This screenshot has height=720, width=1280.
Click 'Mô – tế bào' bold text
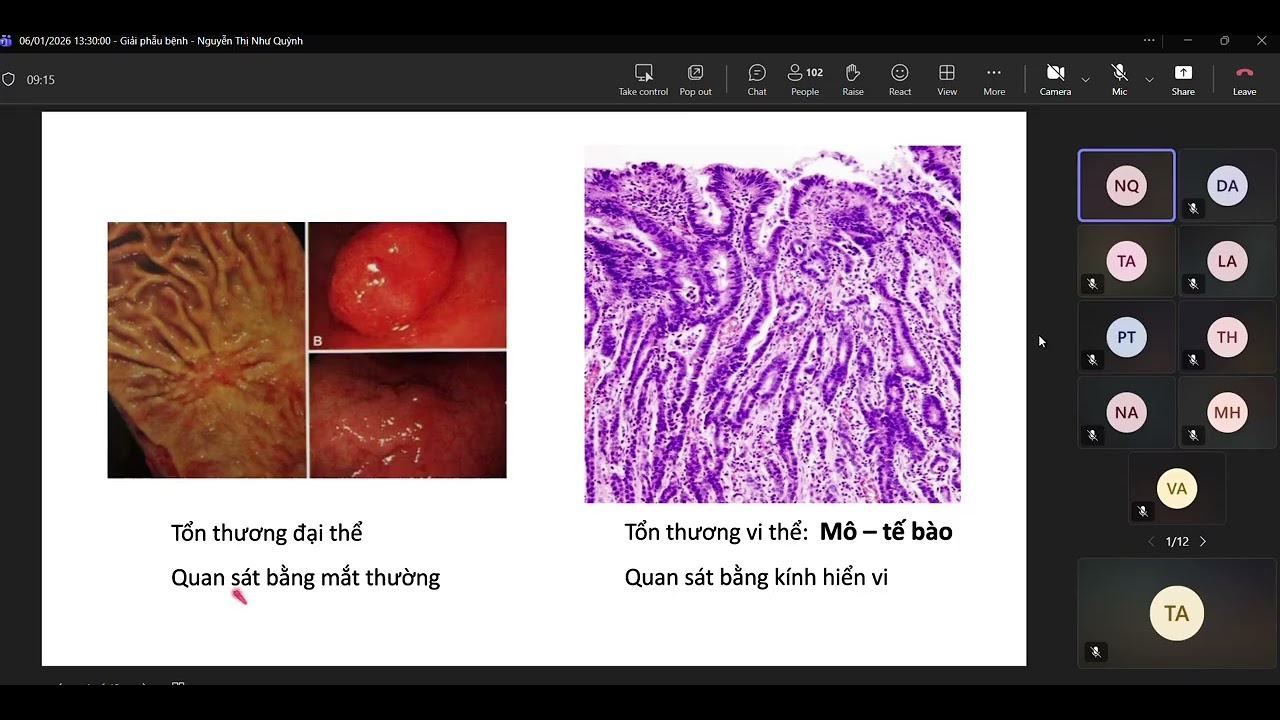(886, 532)
